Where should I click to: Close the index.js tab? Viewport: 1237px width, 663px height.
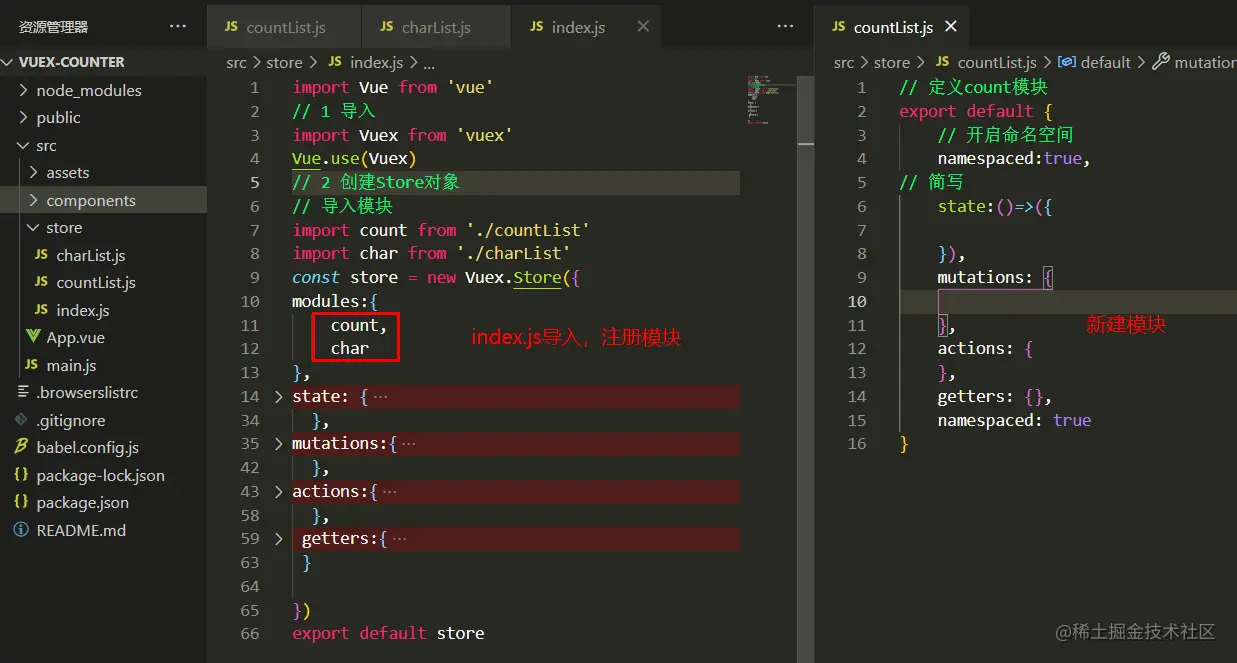pos(643,27)
